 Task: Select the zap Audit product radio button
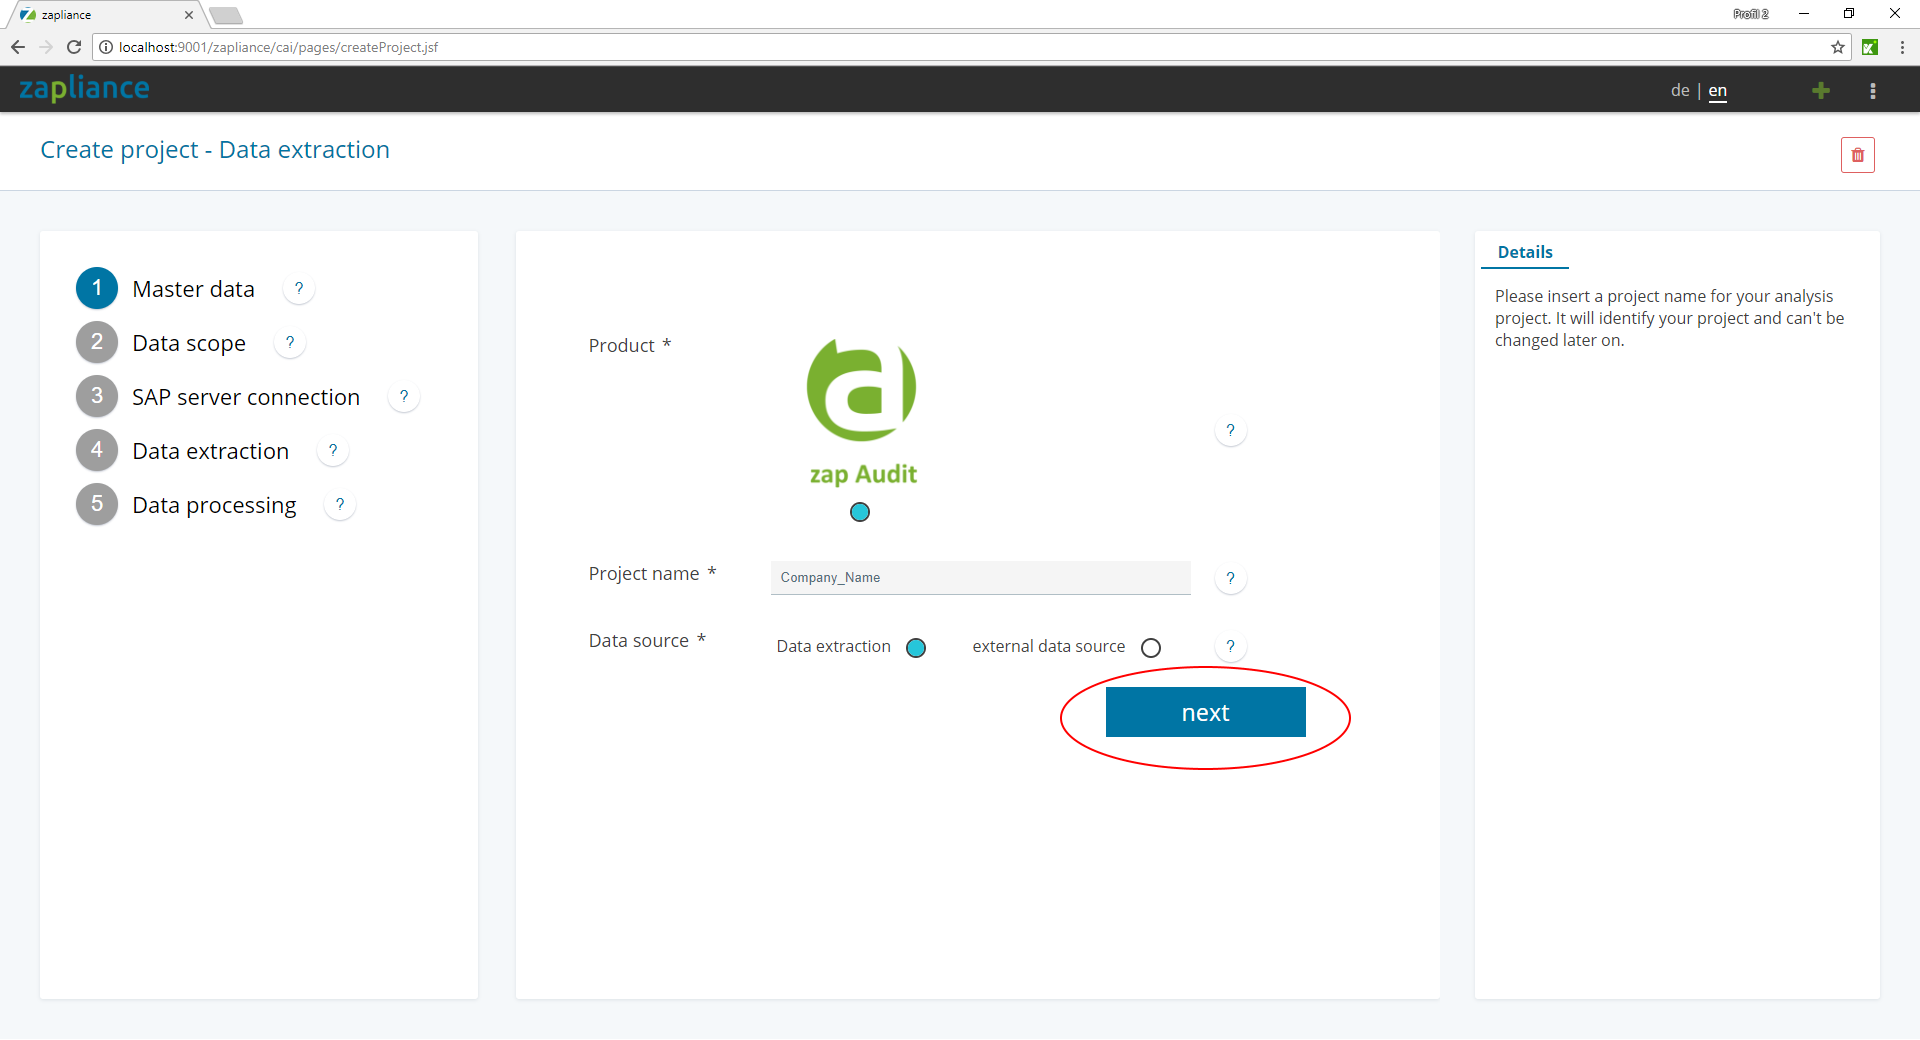click(x=860, y=512)
